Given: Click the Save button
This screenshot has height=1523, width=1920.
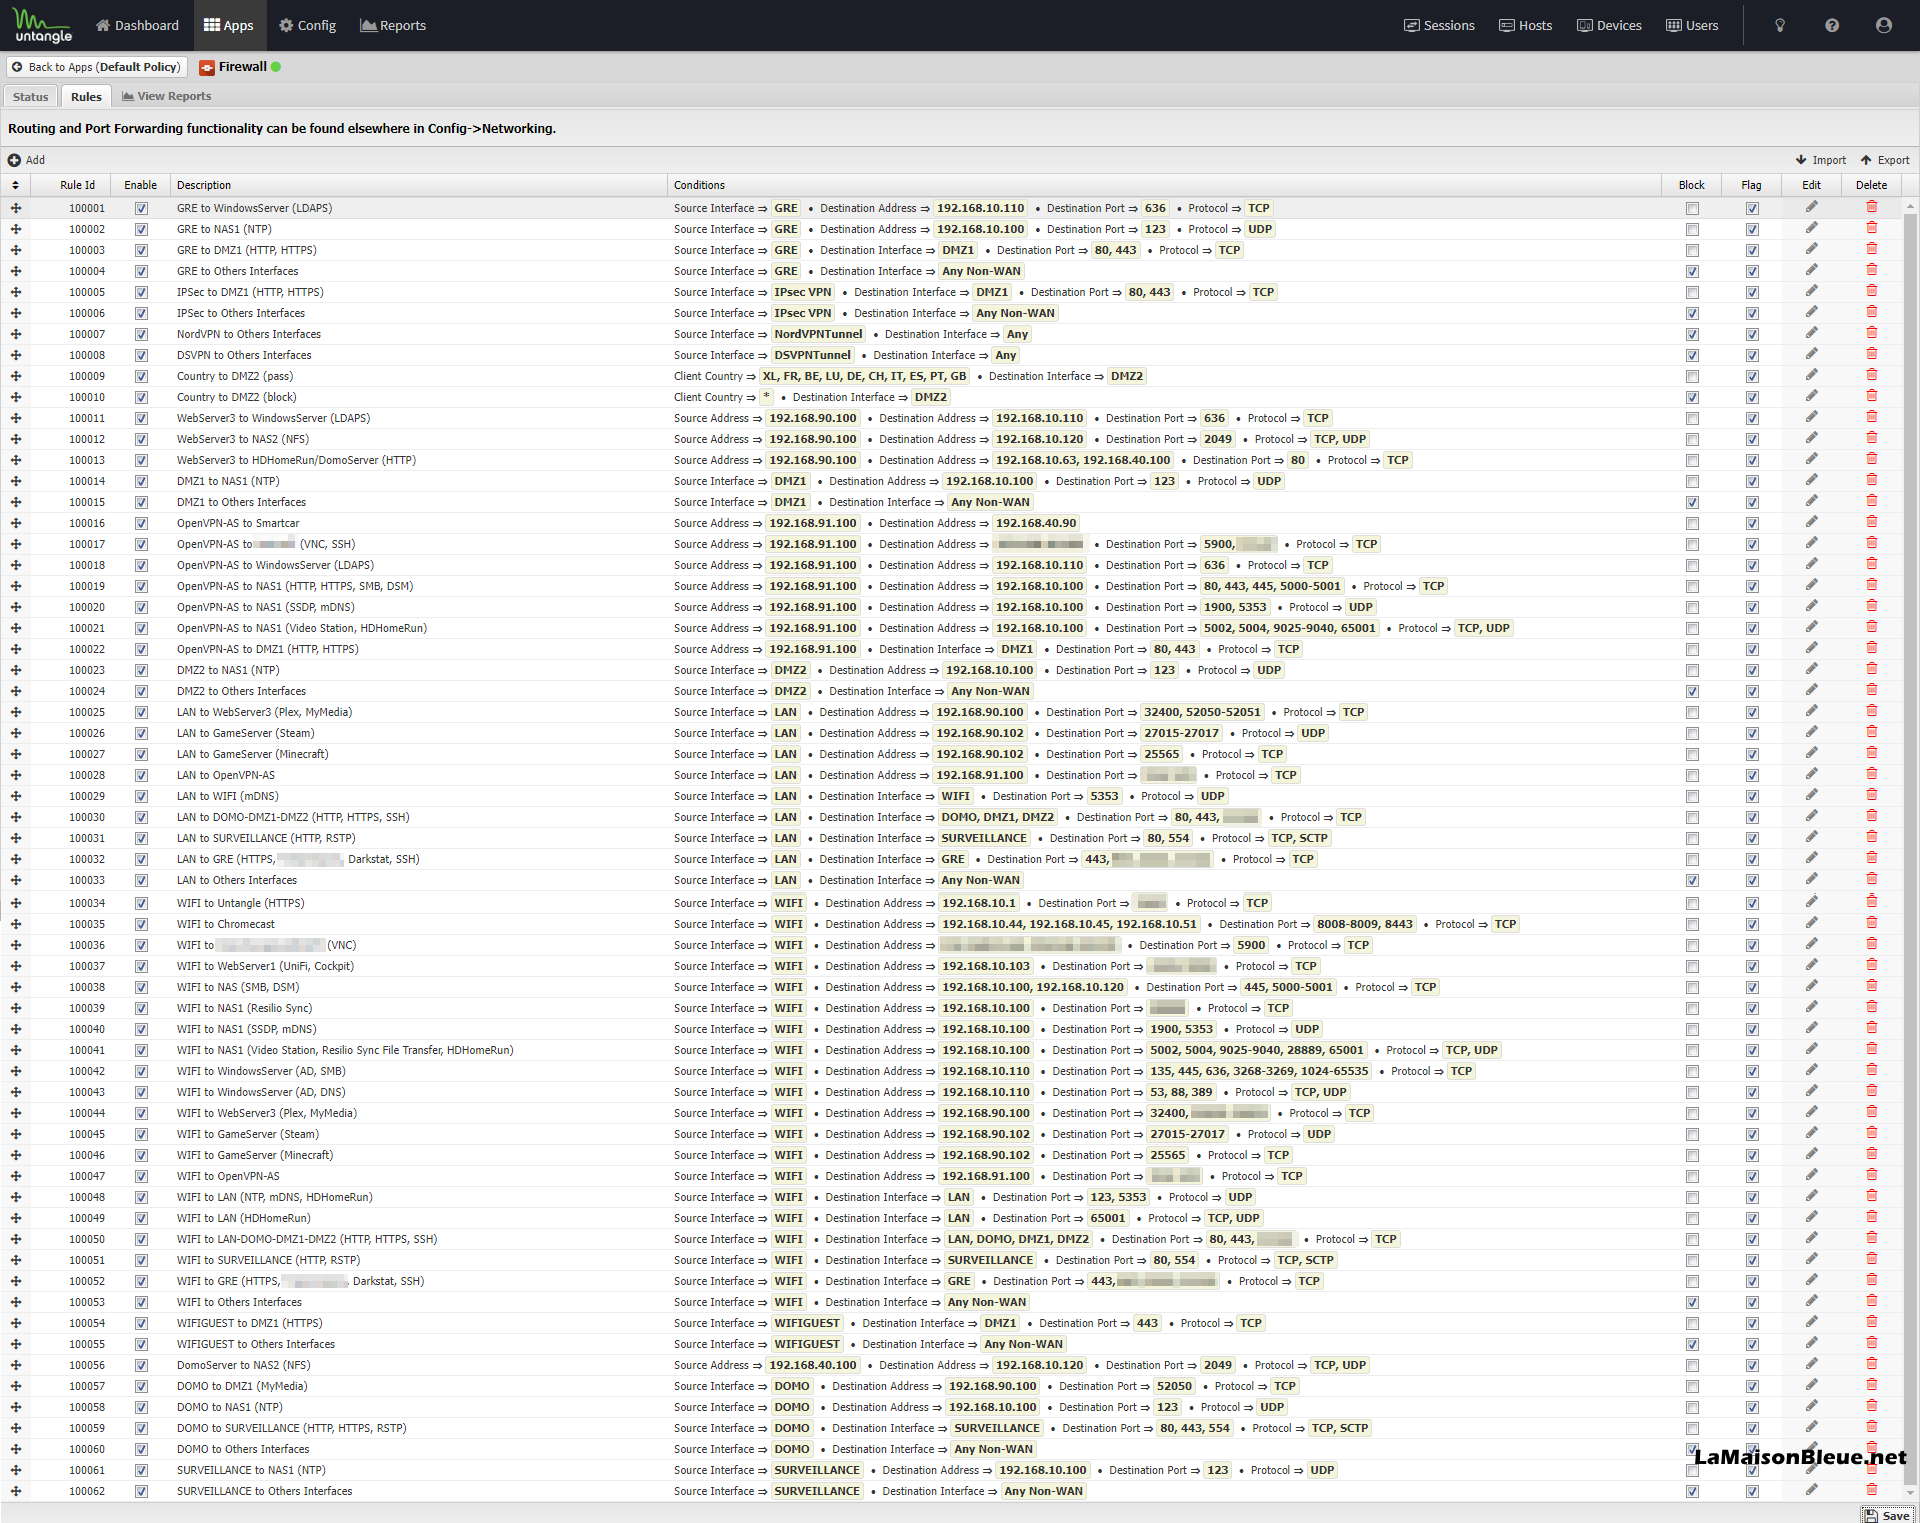Looking at the screenshot, I should (x=1886, y=1515).
